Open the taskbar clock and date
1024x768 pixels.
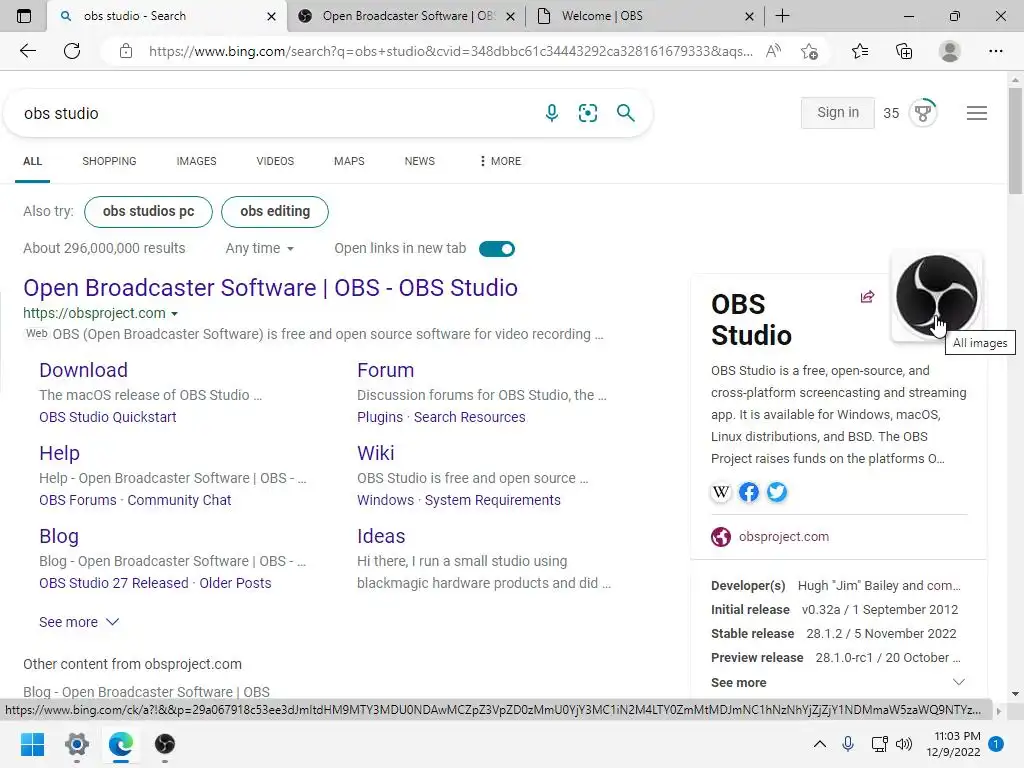[953, 744]
